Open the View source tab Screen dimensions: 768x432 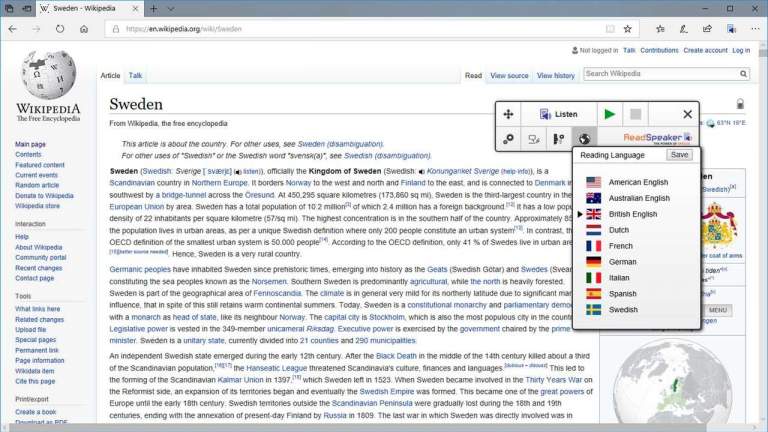click(509, 75)
